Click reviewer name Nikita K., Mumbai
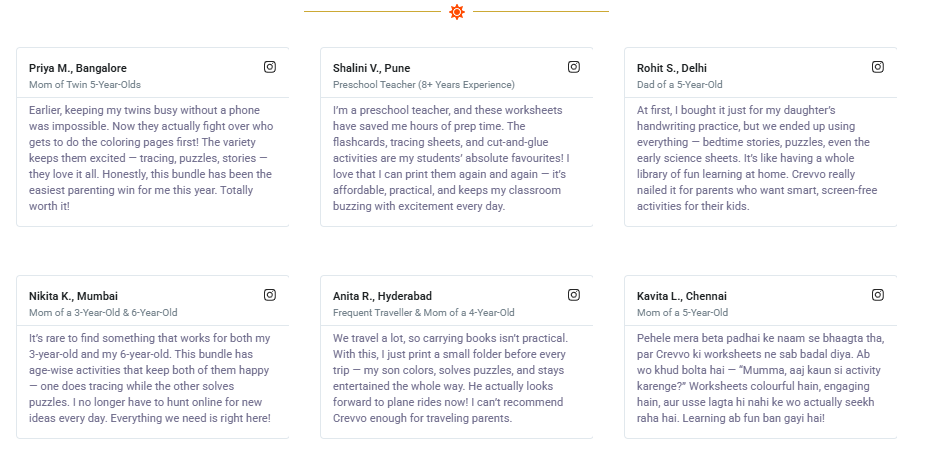This screenshot has height=461, width=940. [74, 296]
